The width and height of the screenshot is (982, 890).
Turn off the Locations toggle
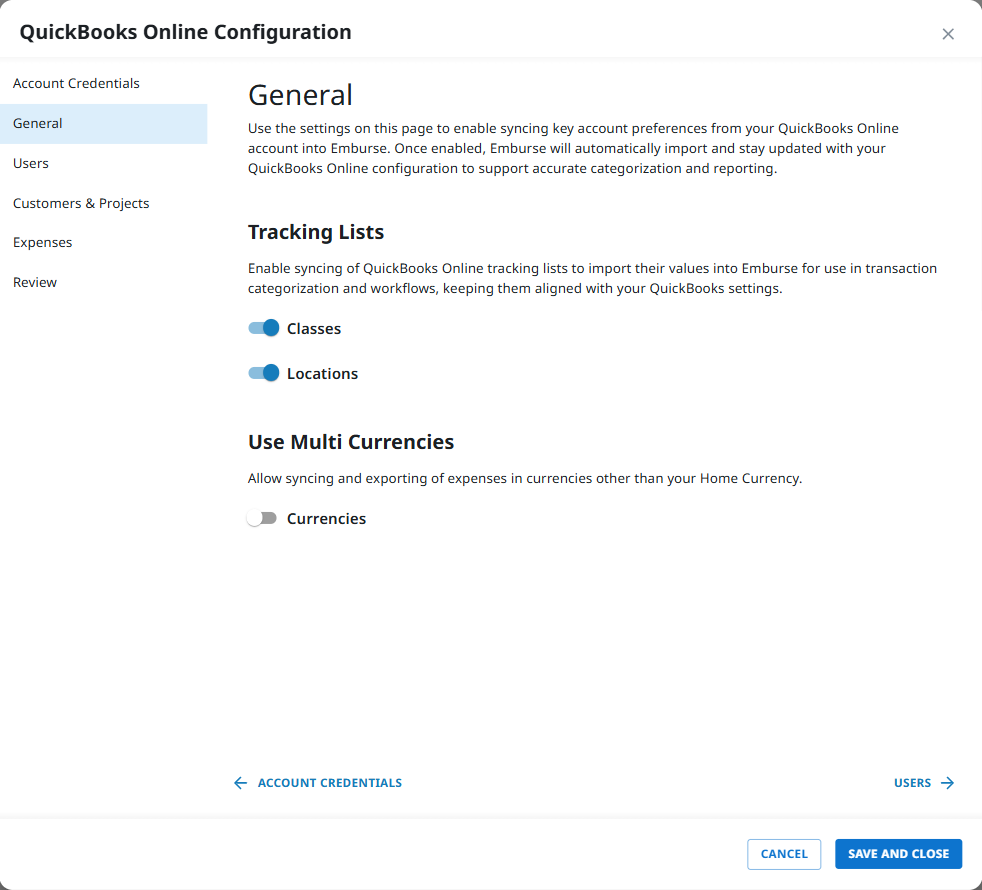264,373
